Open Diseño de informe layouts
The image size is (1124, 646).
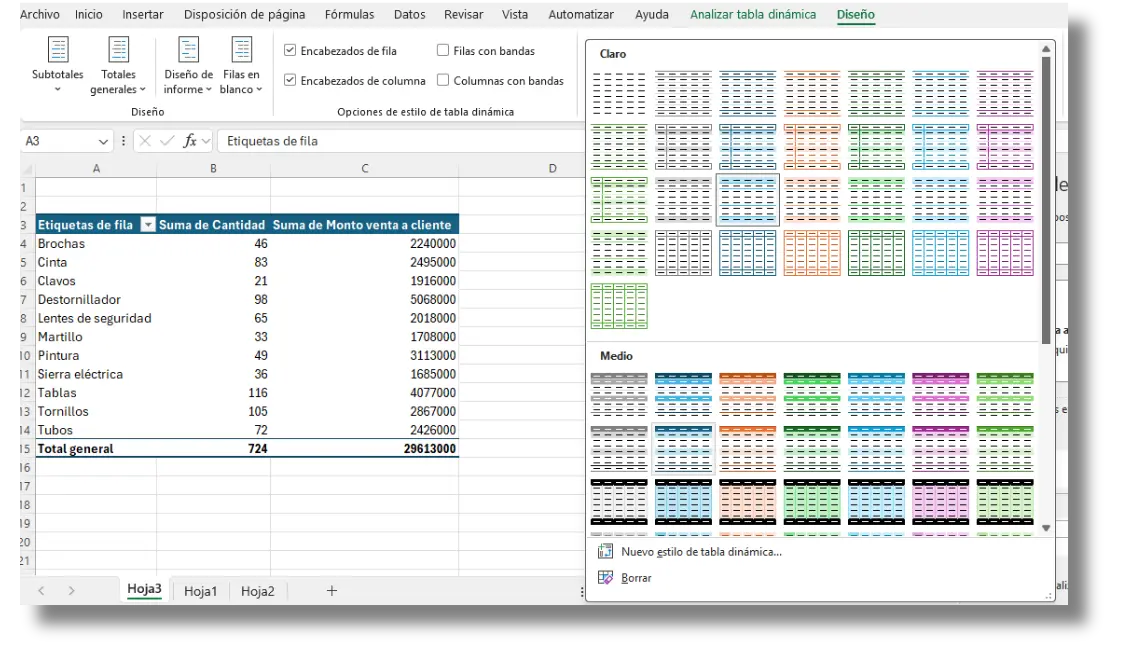click(x=188, y=65)
